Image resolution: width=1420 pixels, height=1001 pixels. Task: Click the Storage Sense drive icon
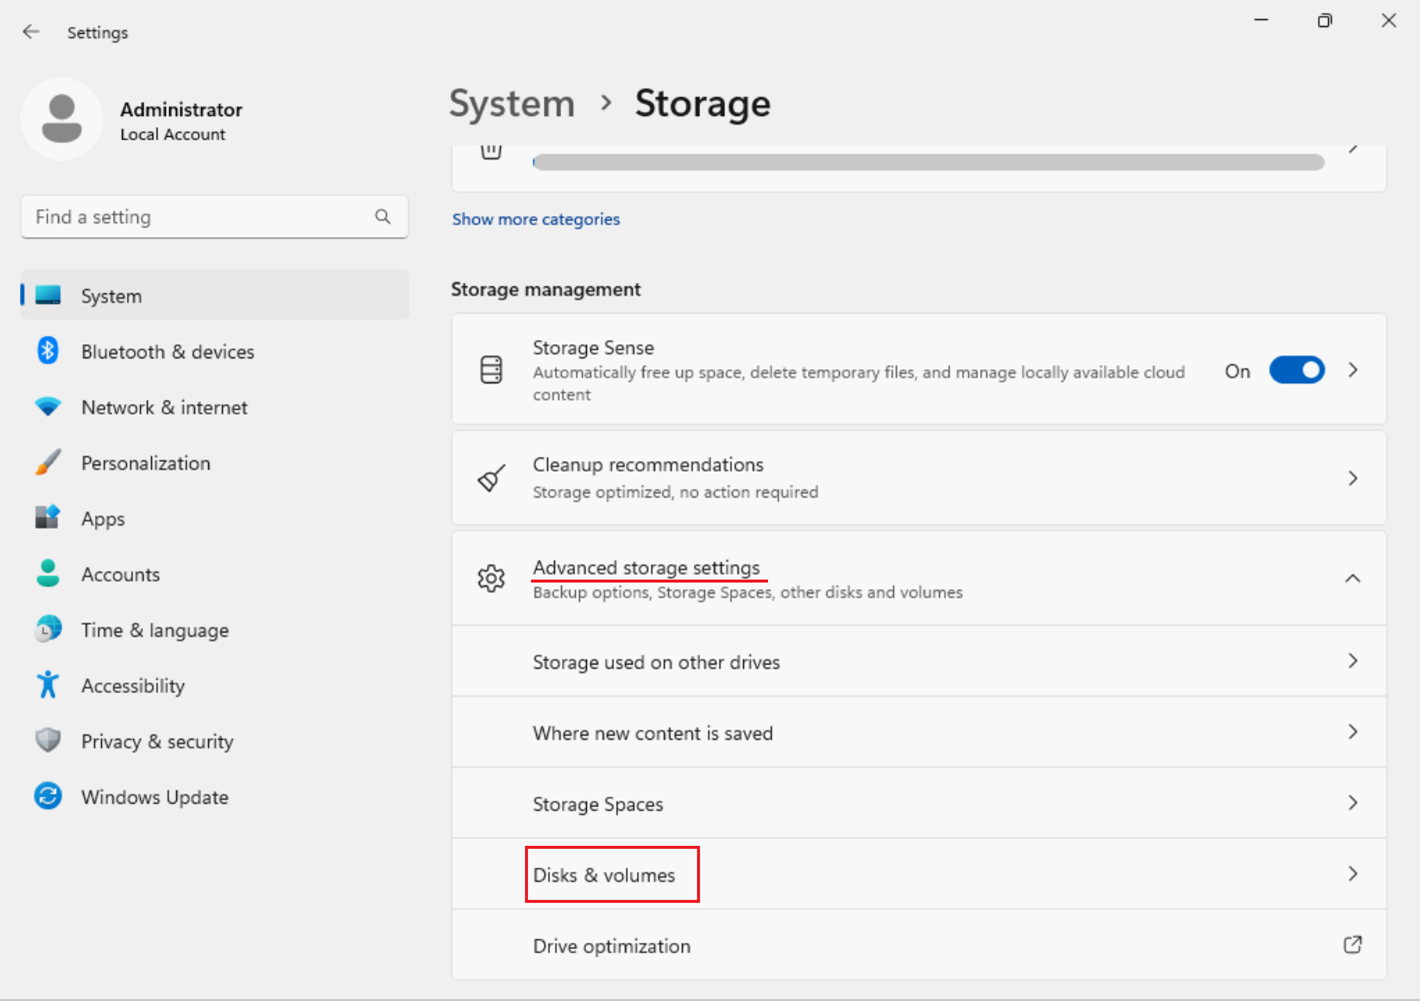[491, 370]
